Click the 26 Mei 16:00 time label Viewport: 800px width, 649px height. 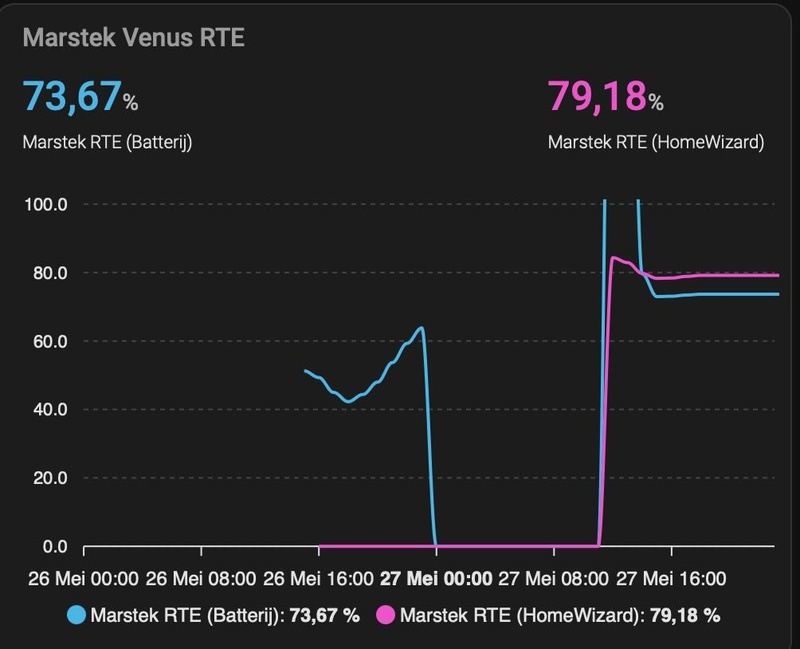[x=319, y=578]
